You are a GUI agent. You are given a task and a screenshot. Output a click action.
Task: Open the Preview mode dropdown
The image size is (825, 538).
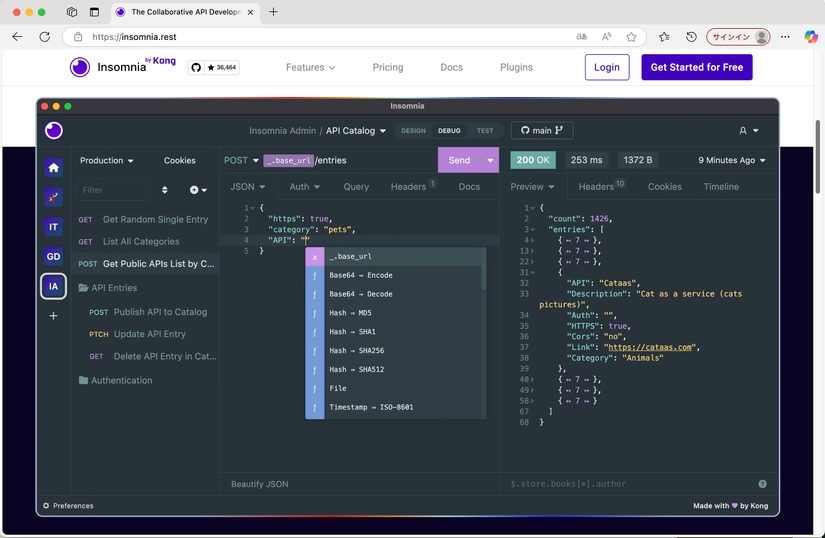[532, 187]
